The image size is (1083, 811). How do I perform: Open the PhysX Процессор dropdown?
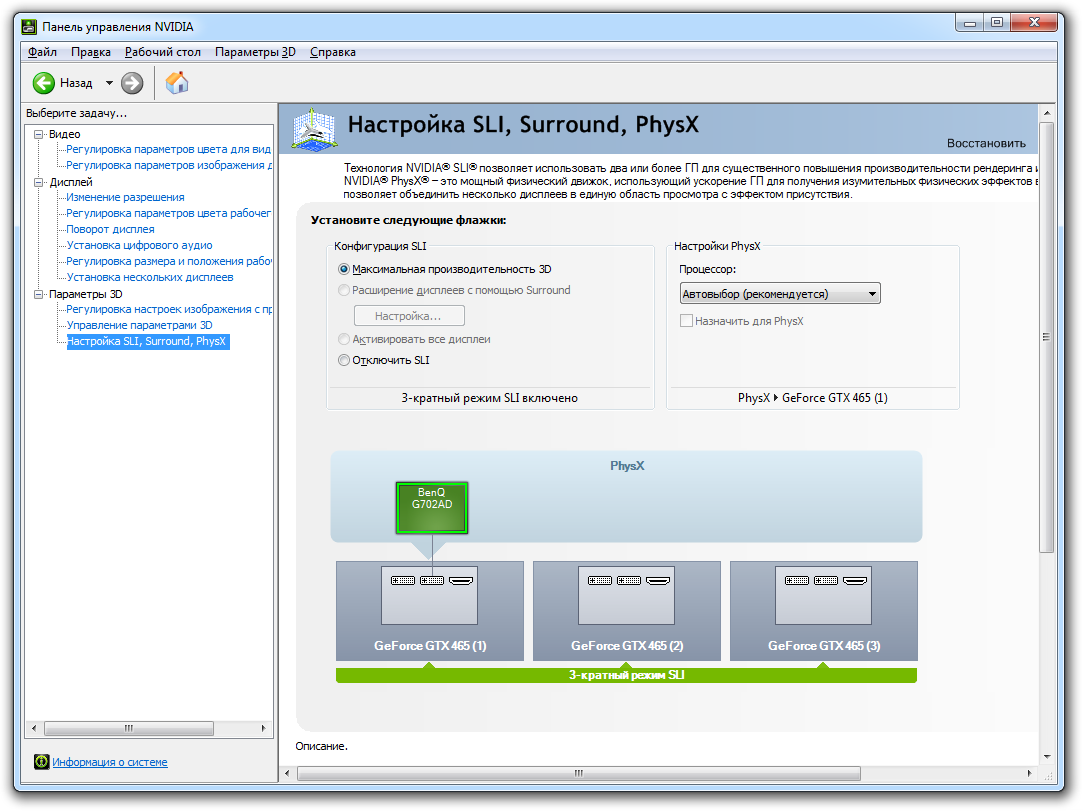tap(779, 294)
